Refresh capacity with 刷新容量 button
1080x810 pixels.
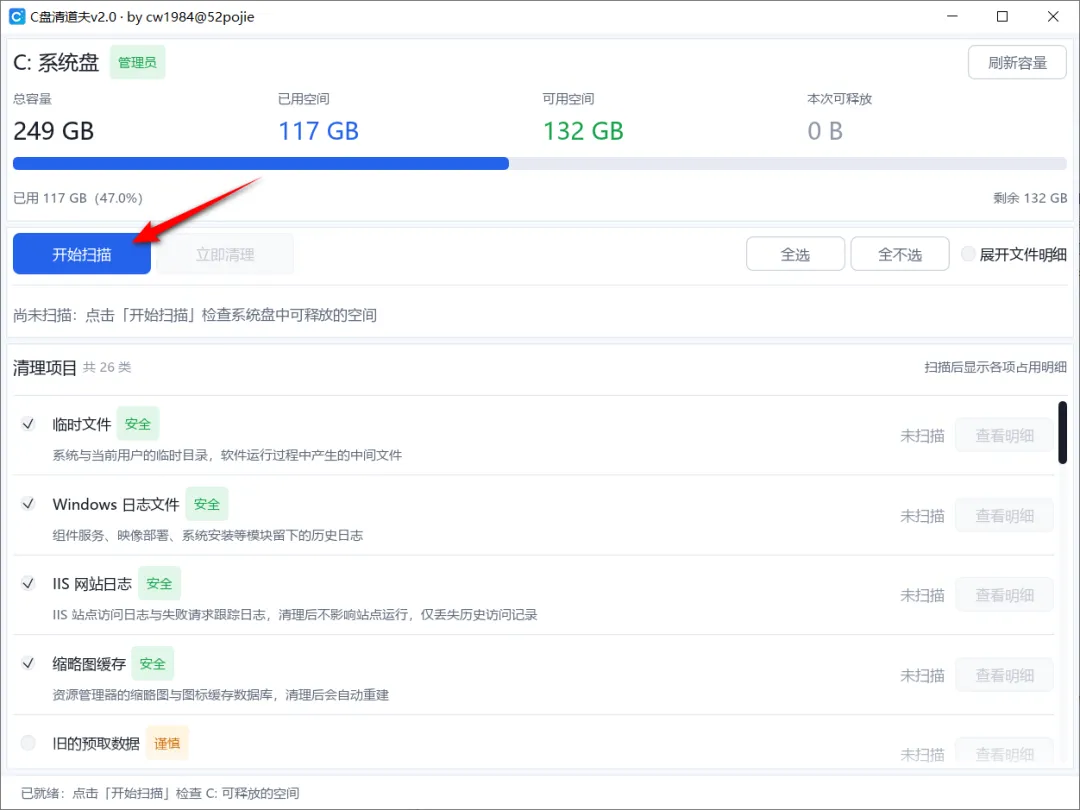point(1017,63)
